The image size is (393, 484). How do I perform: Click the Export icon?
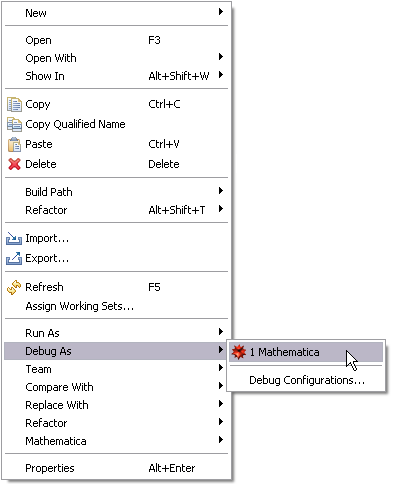(14, 258)
